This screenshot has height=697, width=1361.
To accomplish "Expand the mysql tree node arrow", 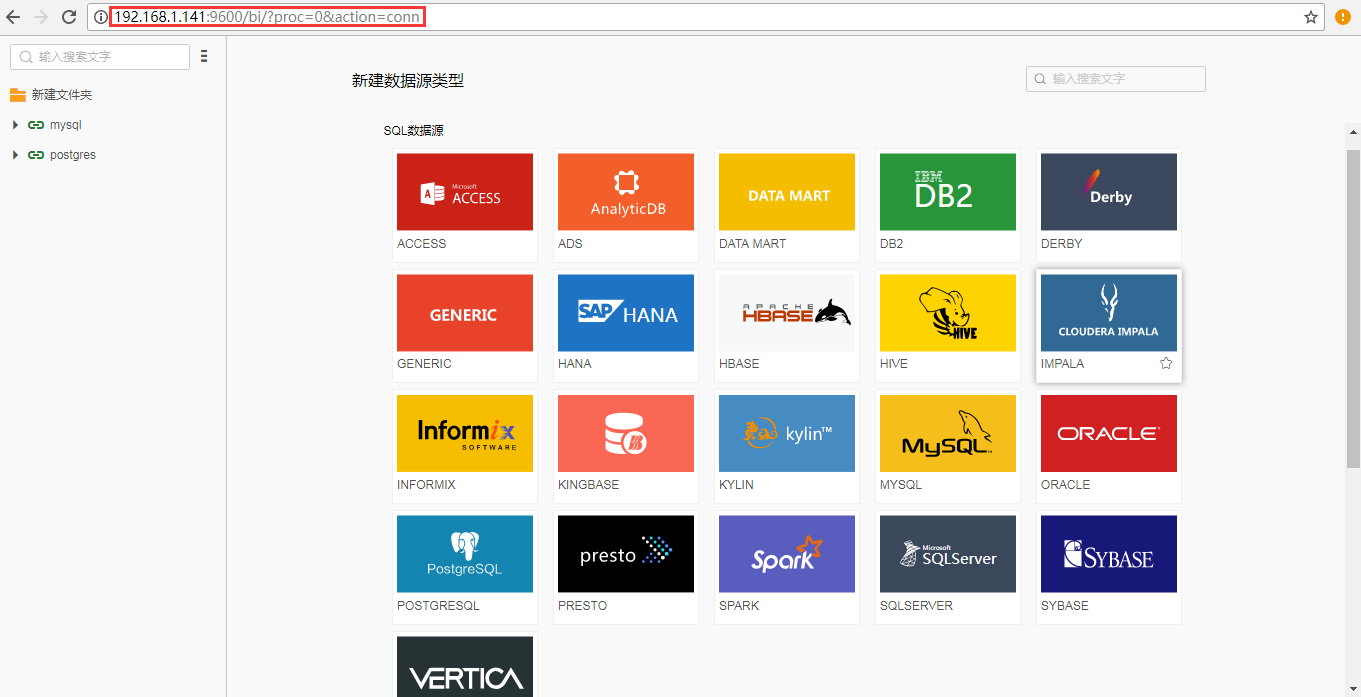I will 15,125.
